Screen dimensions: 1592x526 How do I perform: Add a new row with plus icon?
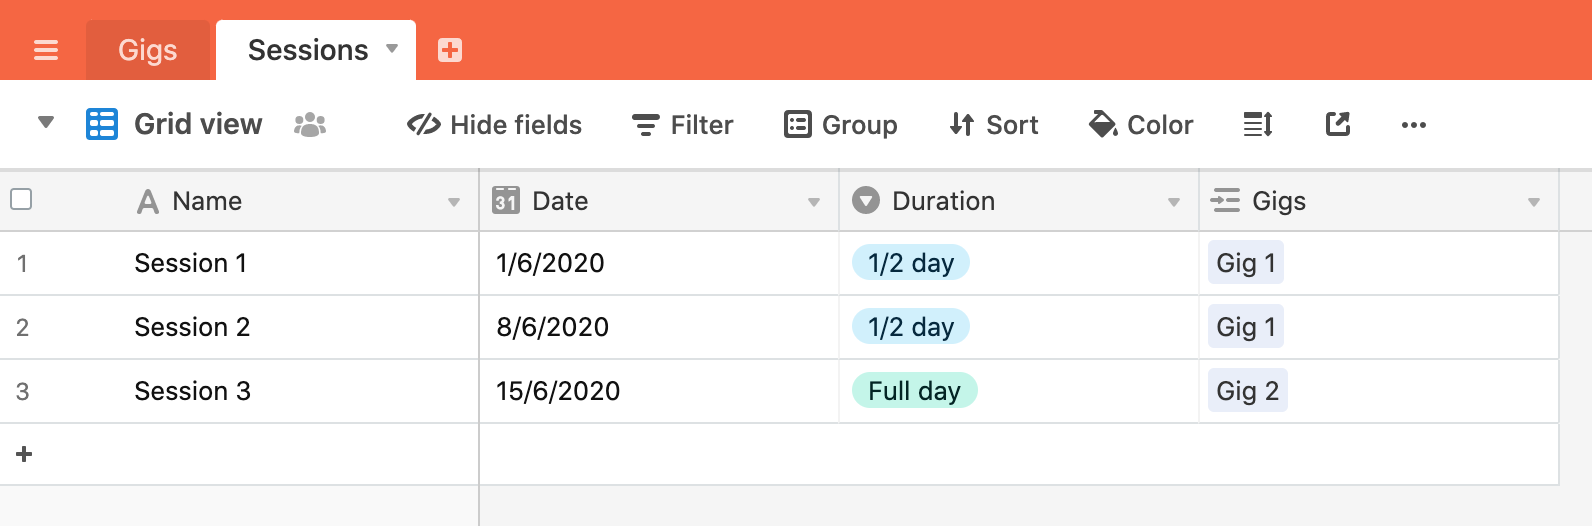[x=25, y=454]
